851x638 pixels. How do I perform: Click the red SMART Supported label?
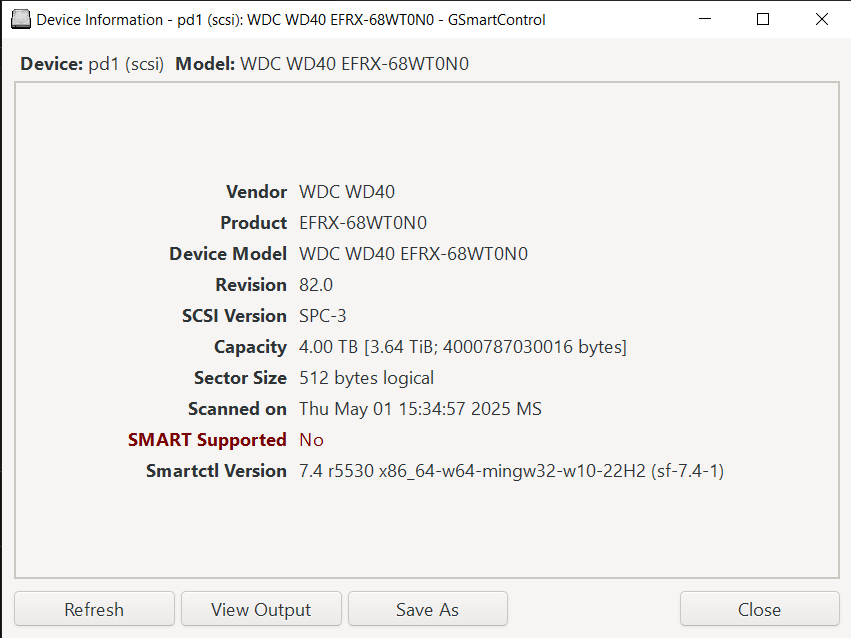click(207, 440)
